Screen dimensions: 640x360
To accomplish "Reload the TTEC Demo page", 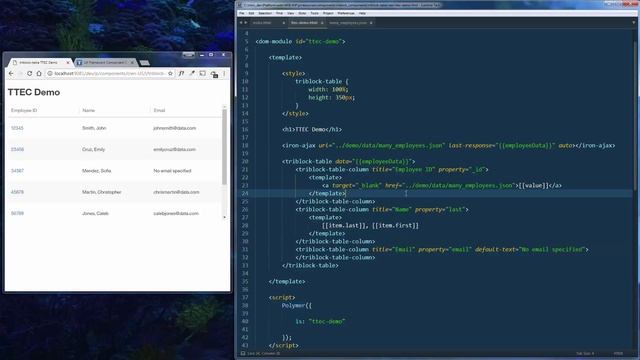I will tap(29, 73).
